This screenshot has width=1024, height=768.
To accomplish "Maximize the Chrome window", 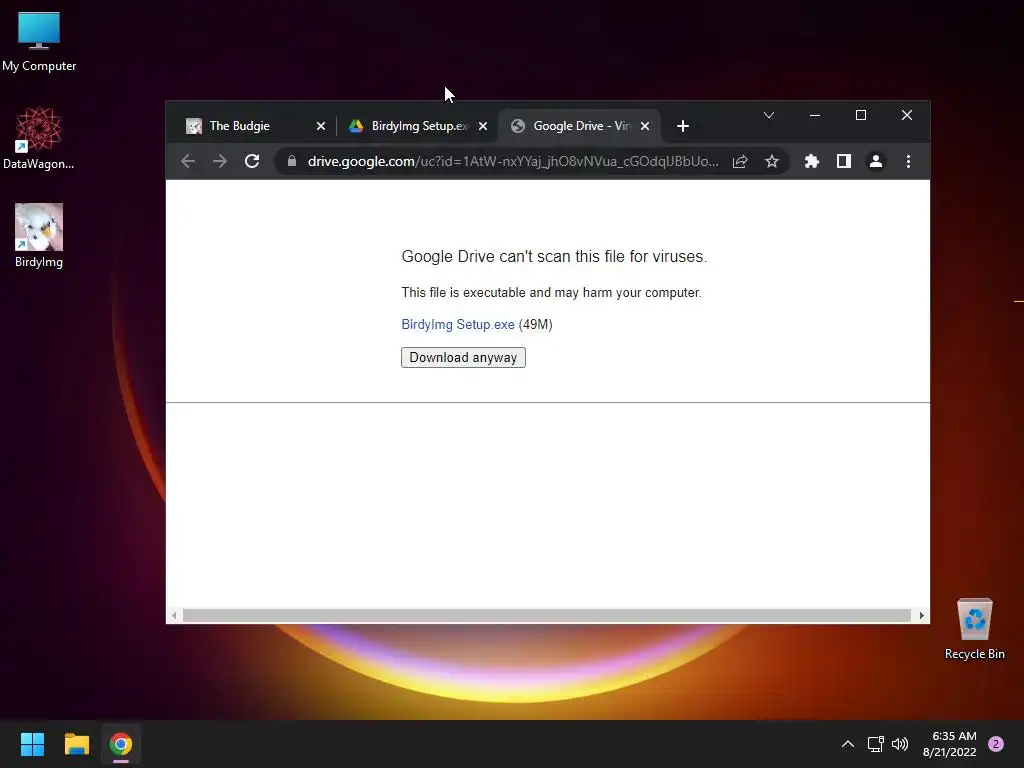I will pyautogui.click(x=861, y=115).
